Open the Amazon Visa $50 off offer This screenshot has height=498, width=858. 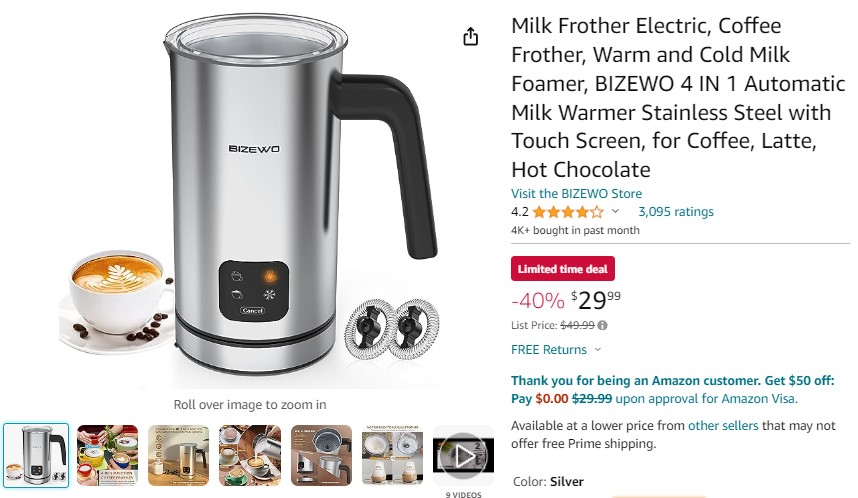[x=673, y=390]
